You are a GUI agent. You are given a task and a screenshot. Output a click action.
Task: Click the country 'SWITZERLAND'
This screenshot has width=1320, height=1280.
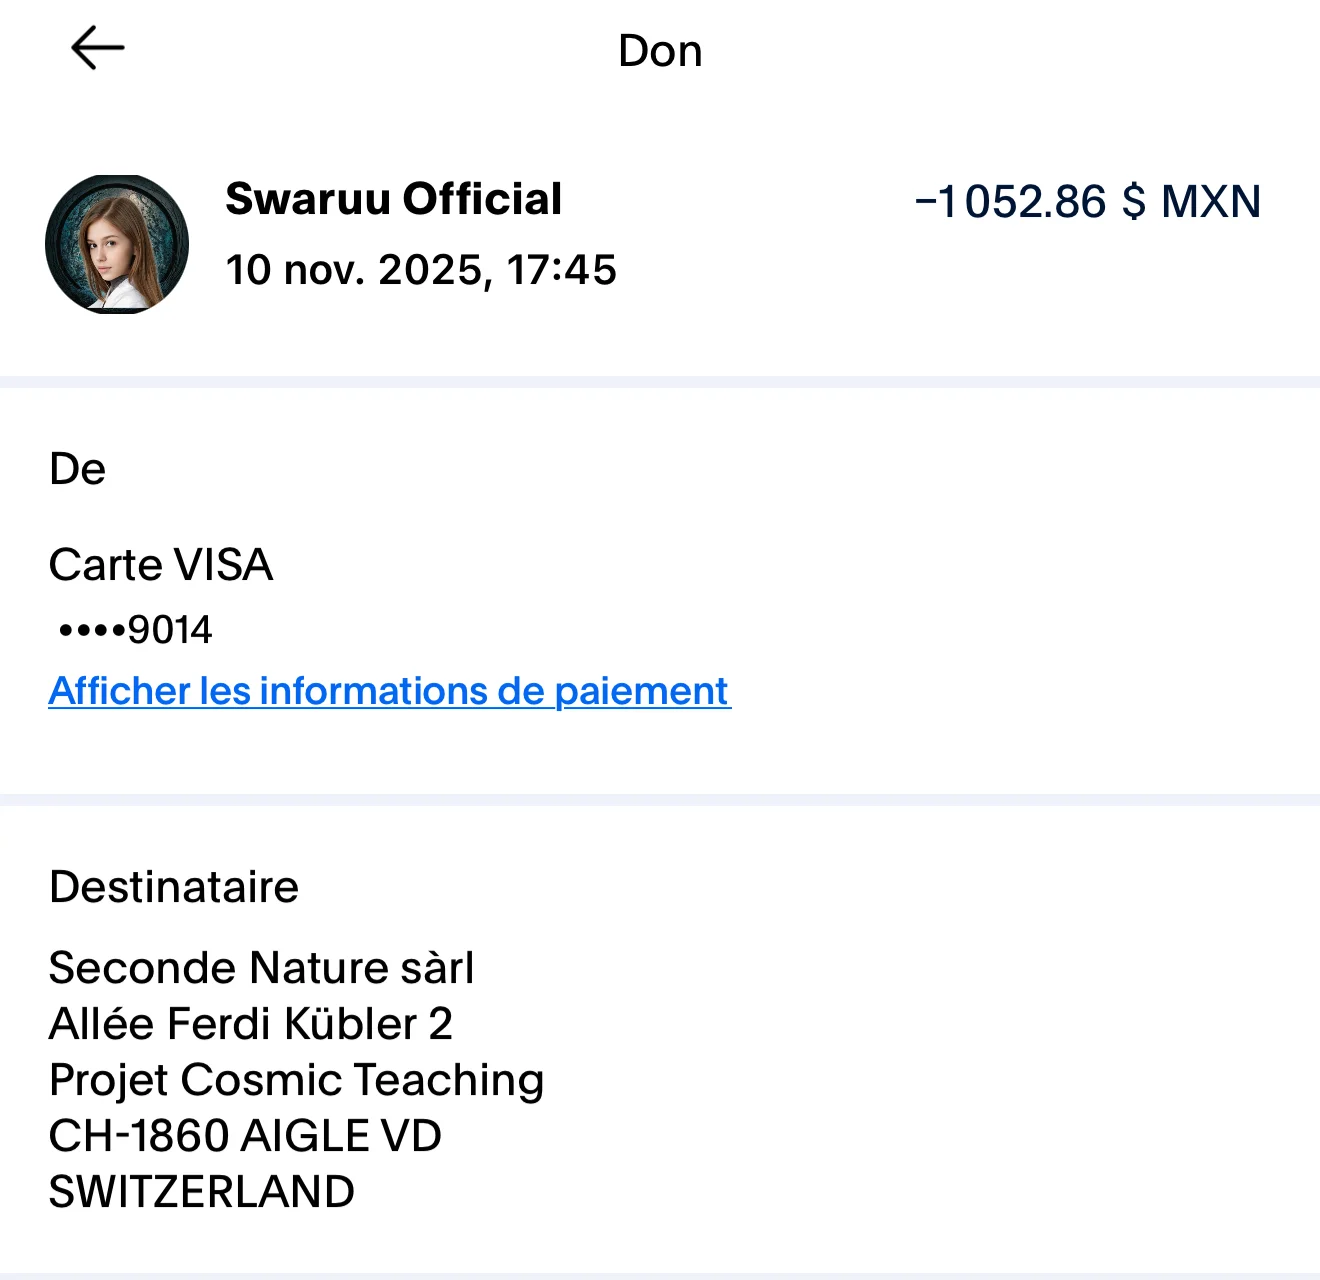tap(201, 1192)
